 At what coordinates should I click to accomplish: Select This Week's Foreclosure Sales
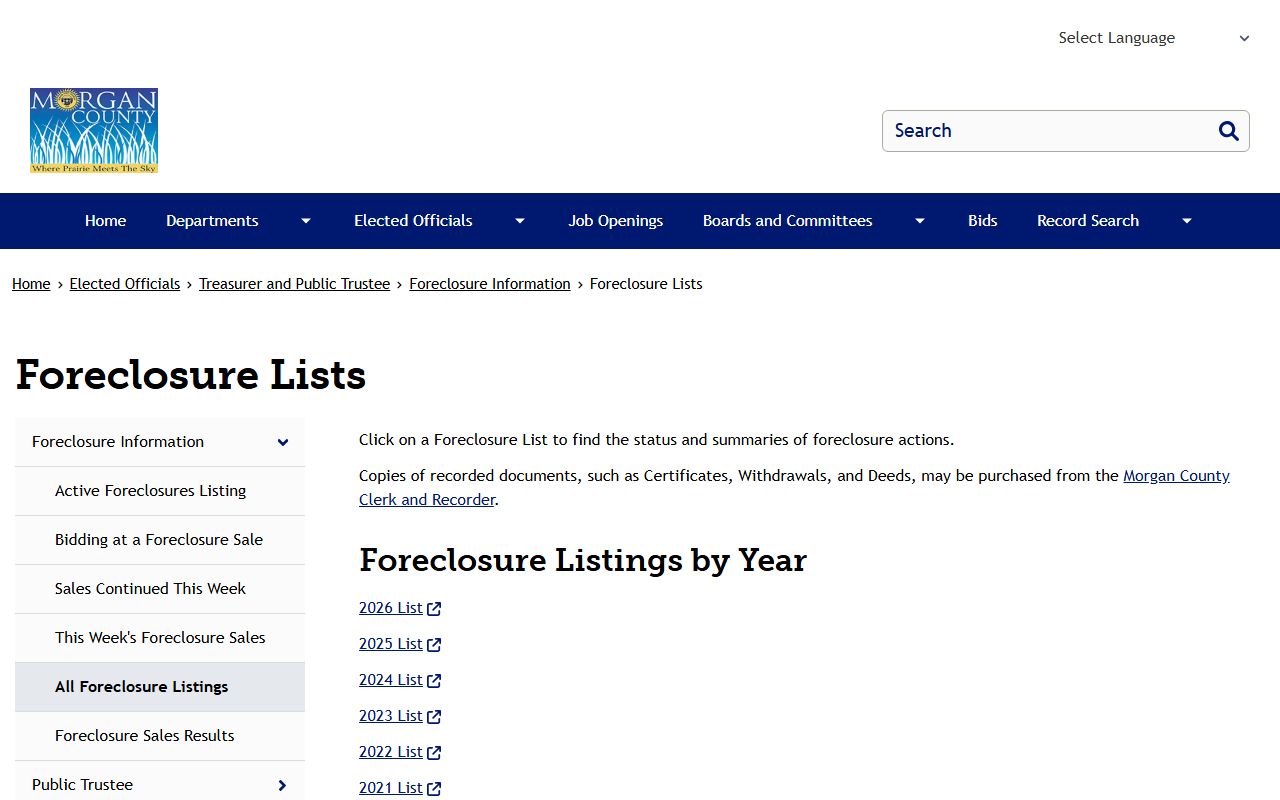[160, 638]
